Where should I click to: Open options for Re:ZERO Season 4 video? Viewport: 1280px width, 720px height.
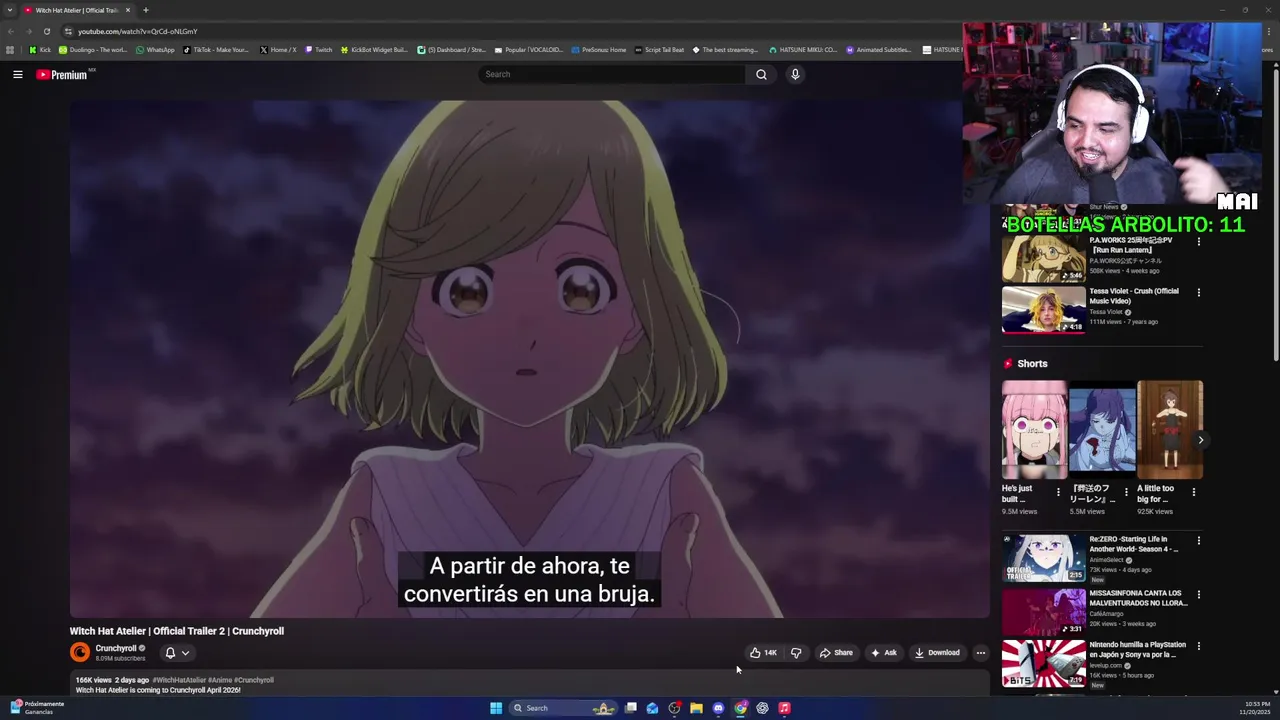point(1199,541)
